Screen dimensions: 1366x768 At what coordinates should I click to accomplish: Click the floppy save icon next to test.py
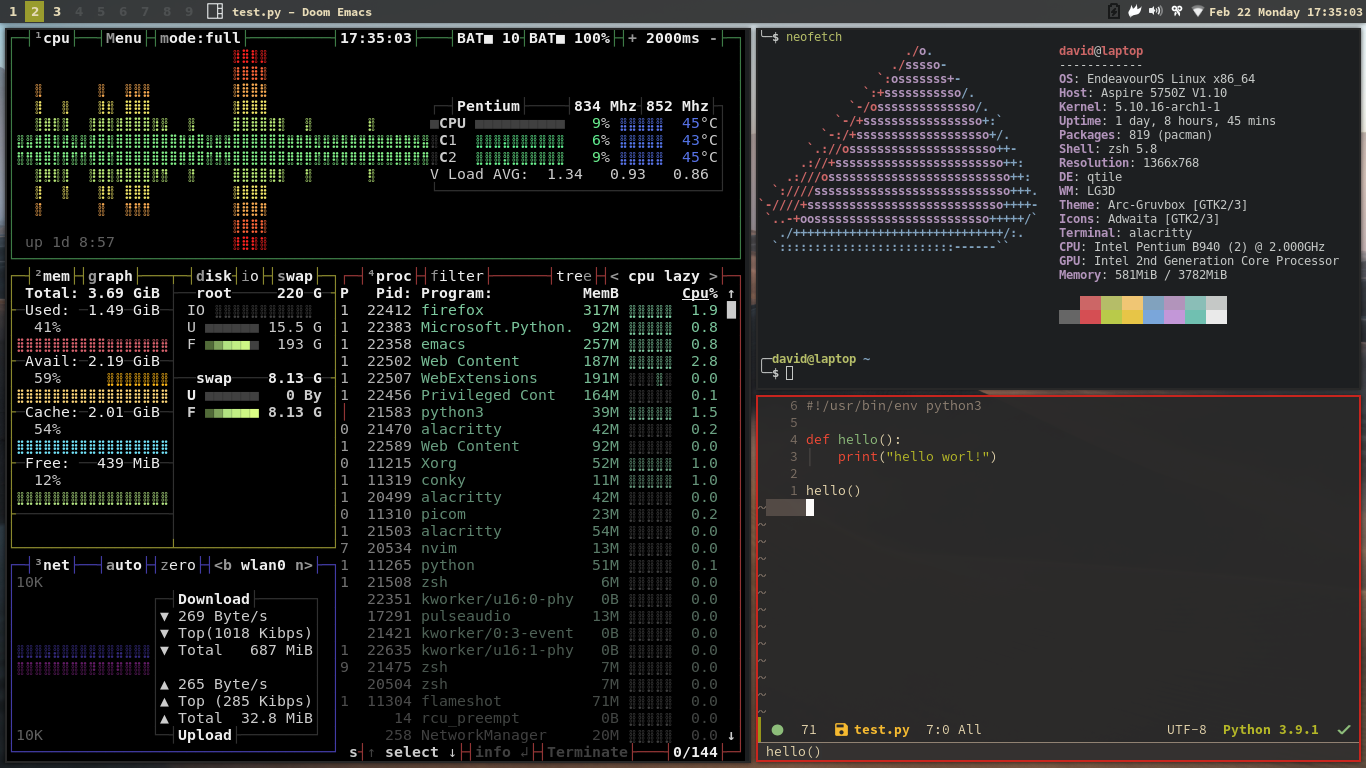point(841,730)
